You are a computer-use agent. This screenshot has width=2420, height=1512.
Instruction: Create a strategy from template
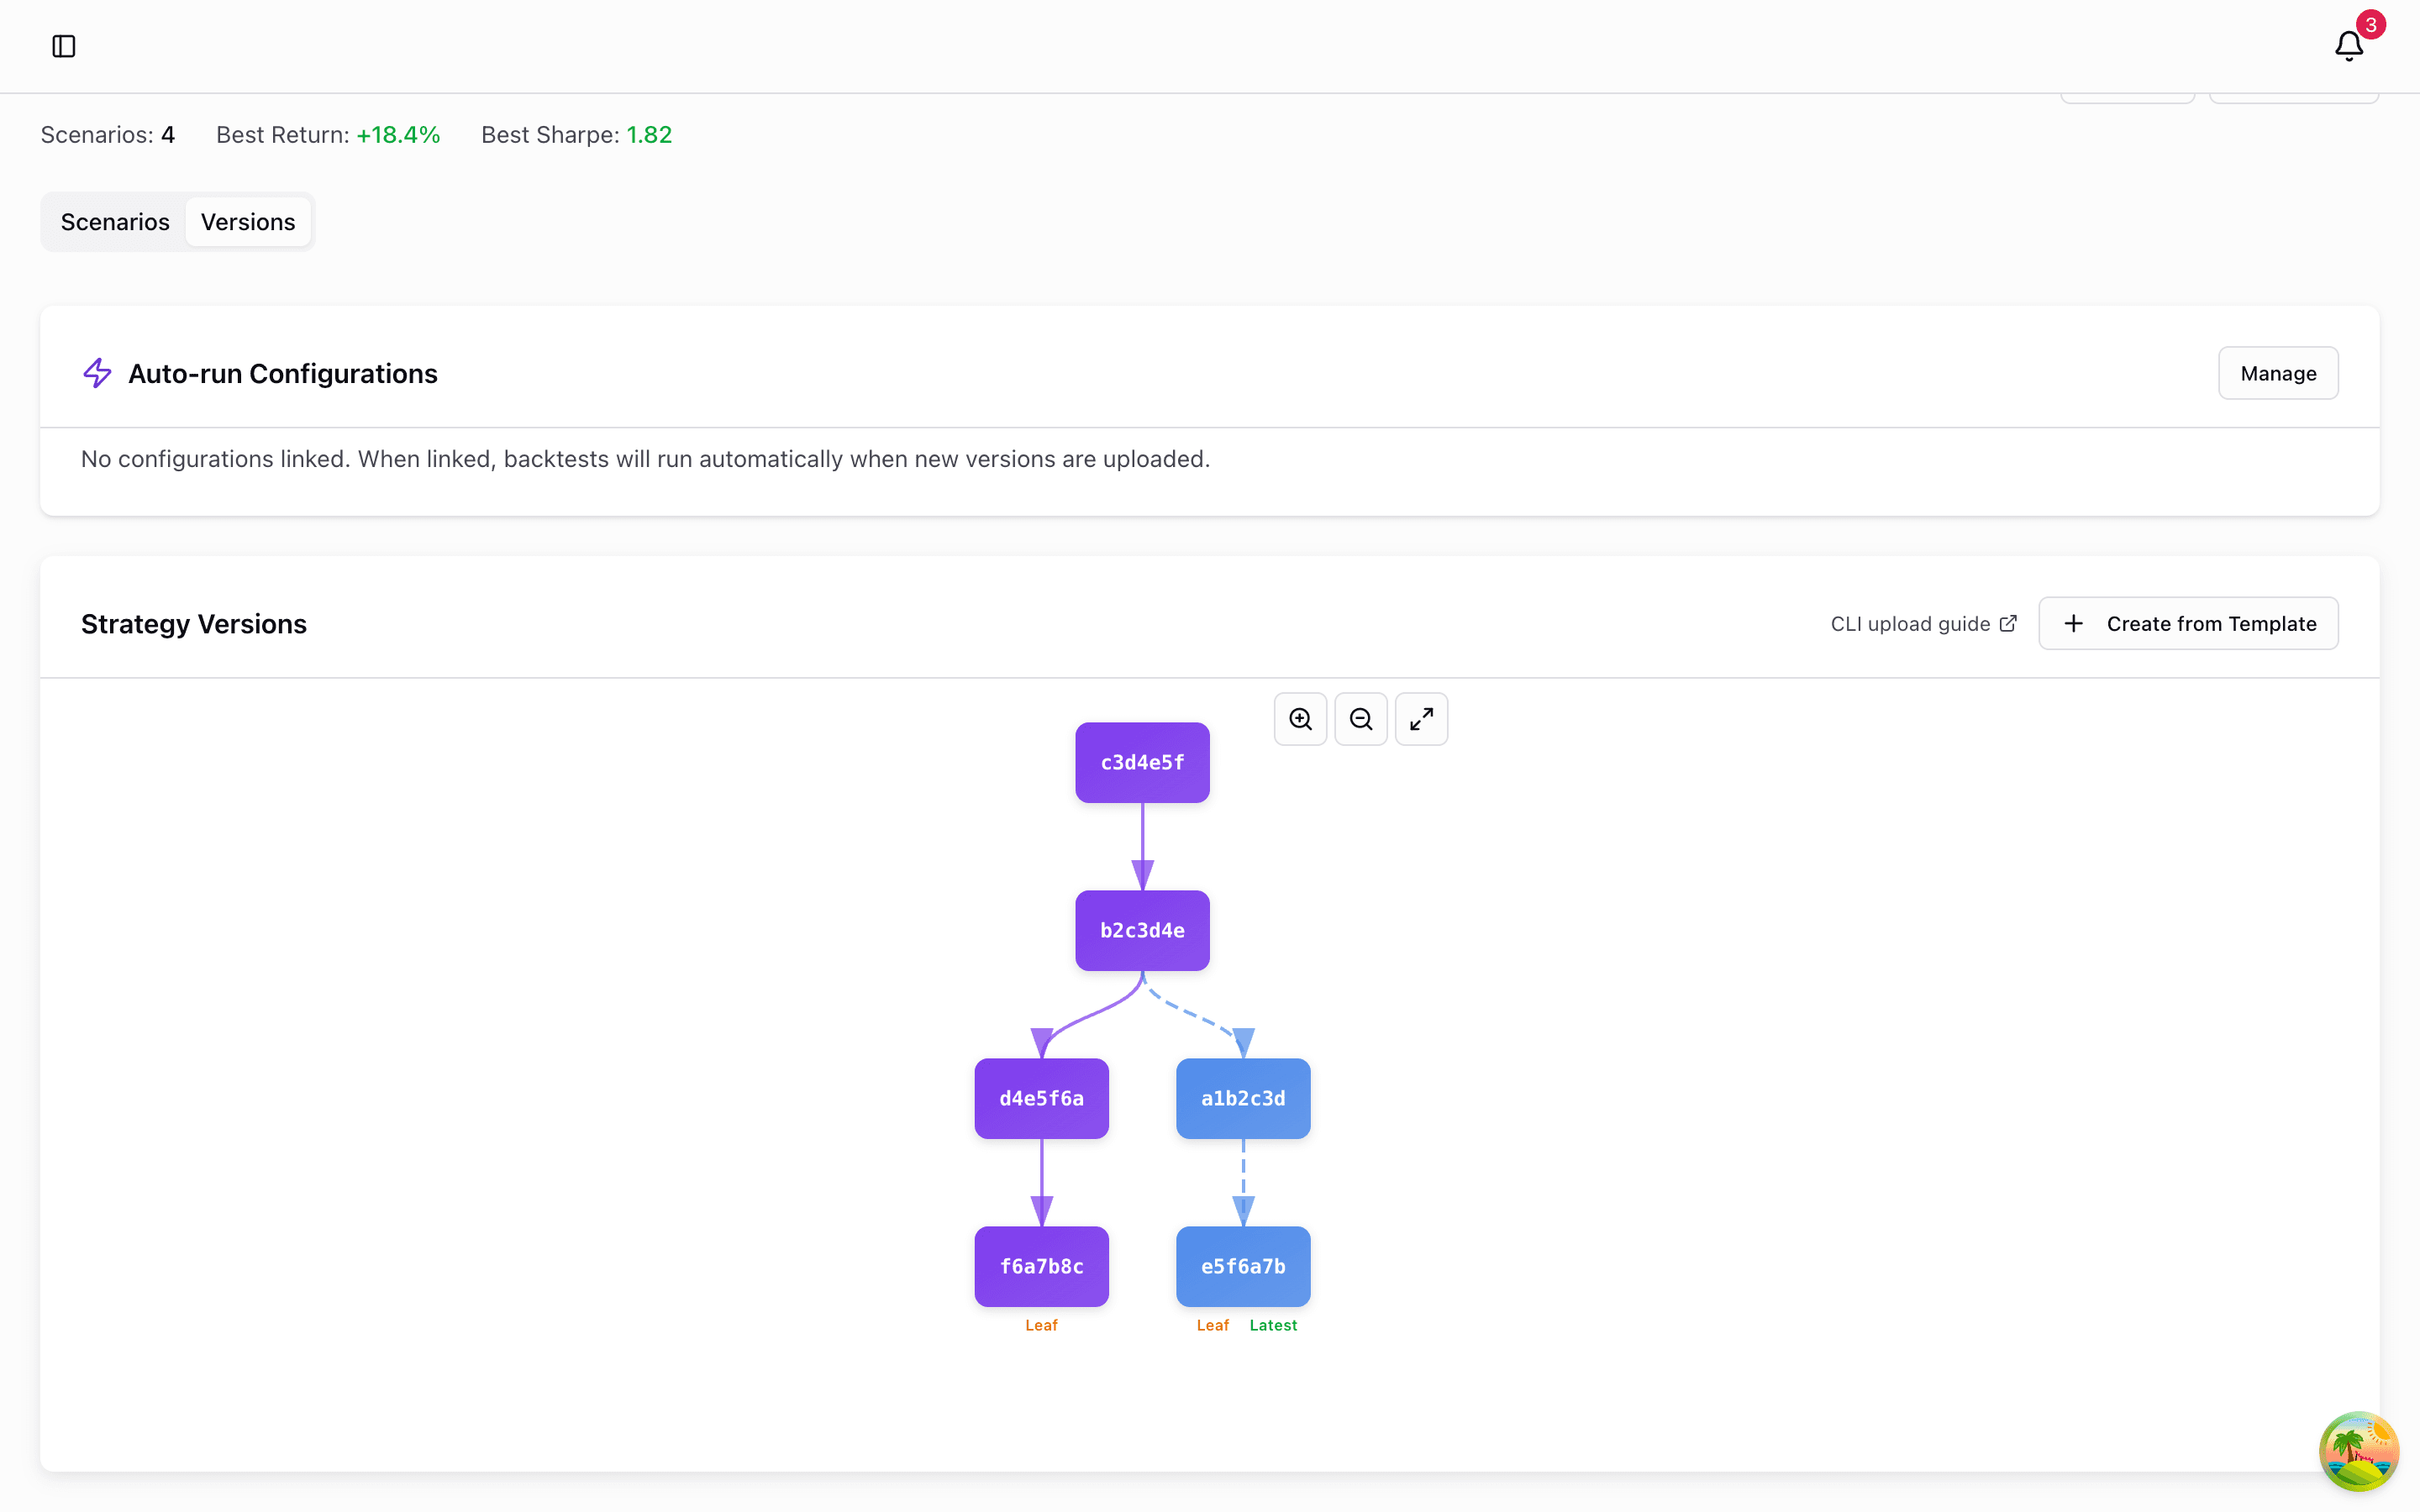point(2188,623)
